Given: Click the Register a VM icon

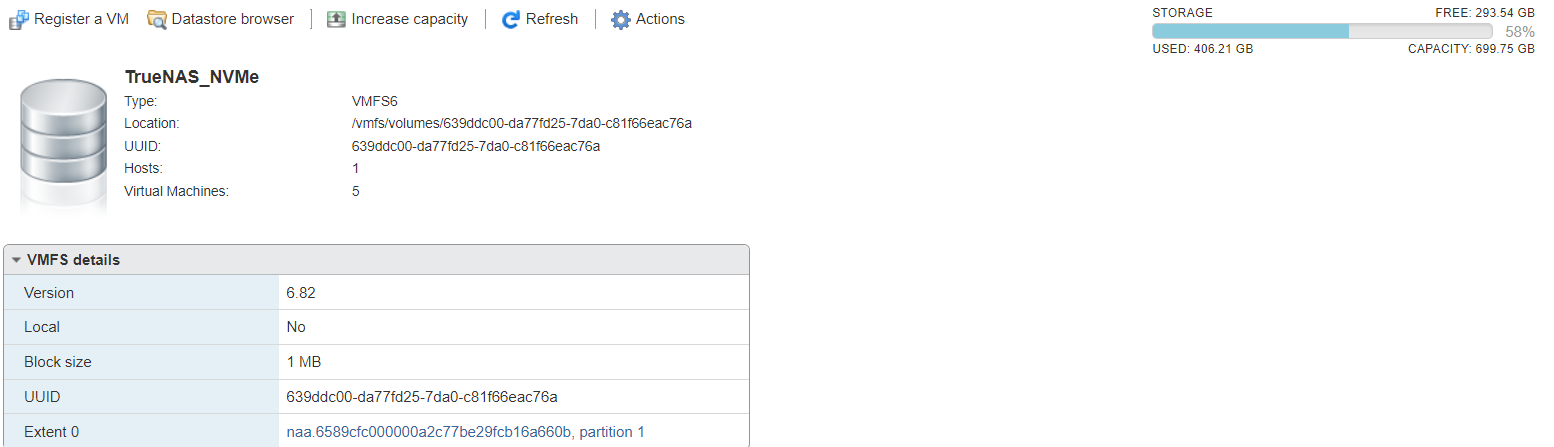Looking at the screenshot, I should click(x=18, y=19).
